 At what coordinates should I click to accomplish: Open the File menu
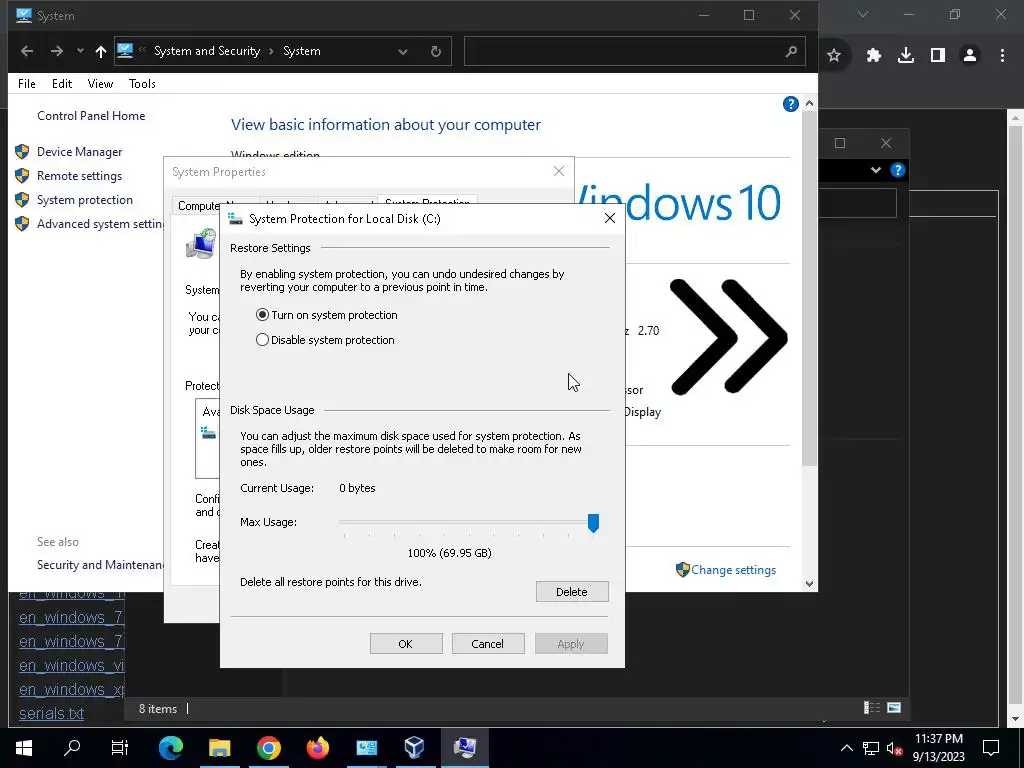tap(27, 84)
